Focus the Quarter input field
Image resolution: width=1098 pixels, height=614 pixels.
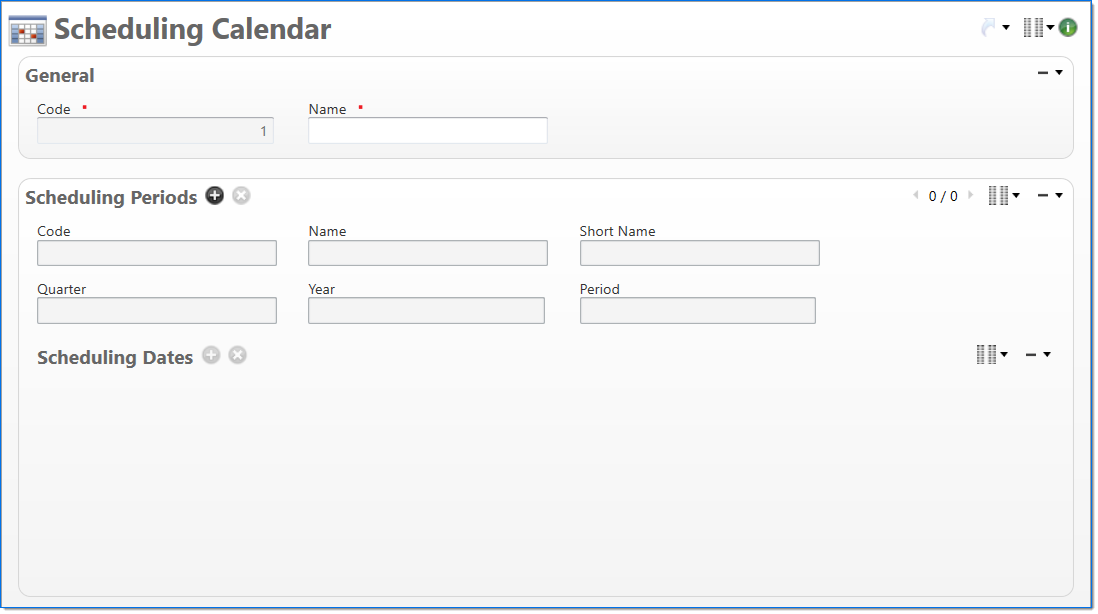[157, 311]
